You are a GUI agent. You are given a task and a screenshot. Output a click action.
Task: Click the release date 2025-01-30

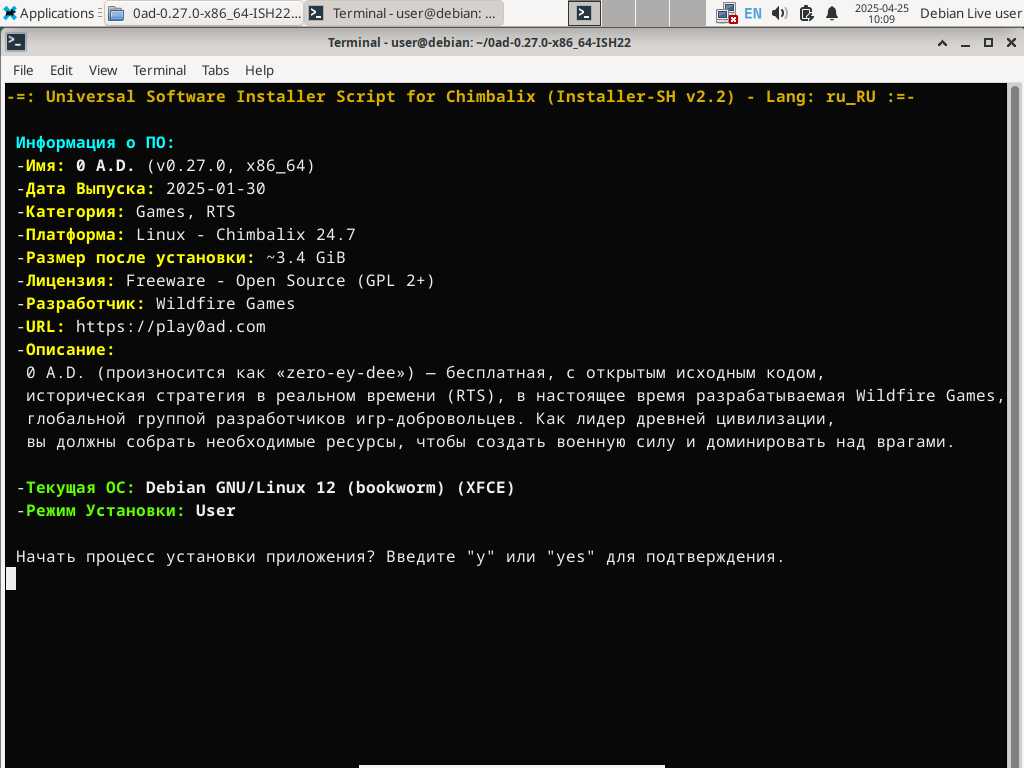click(216, 189)
